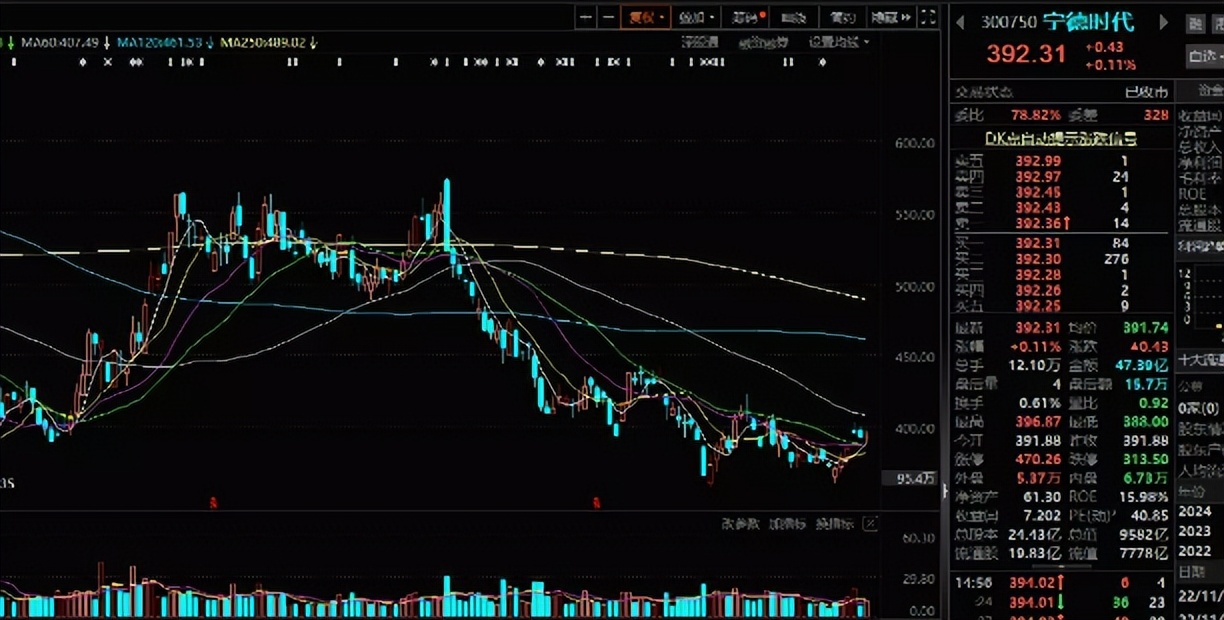This screenshot has width=1224, height=620.
Task: Click the average price 391.74
Action: pyautogui.click(x=1146, y=327)
